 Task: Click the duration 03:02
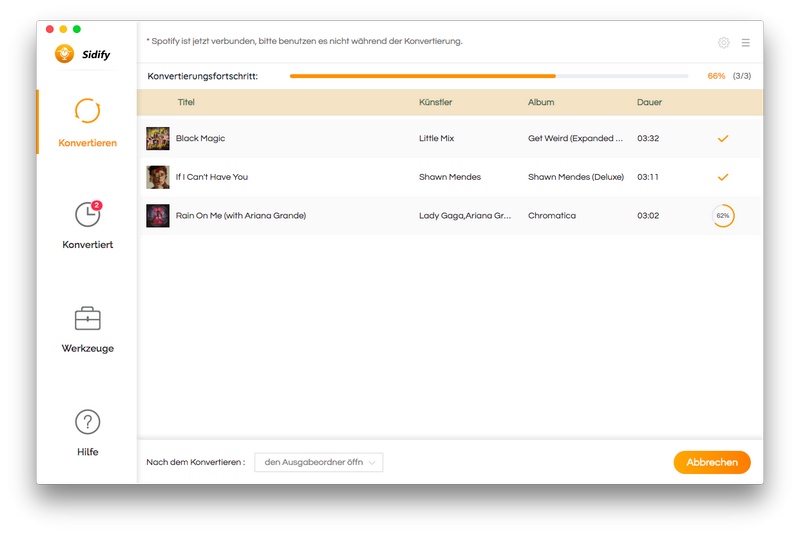648,216
